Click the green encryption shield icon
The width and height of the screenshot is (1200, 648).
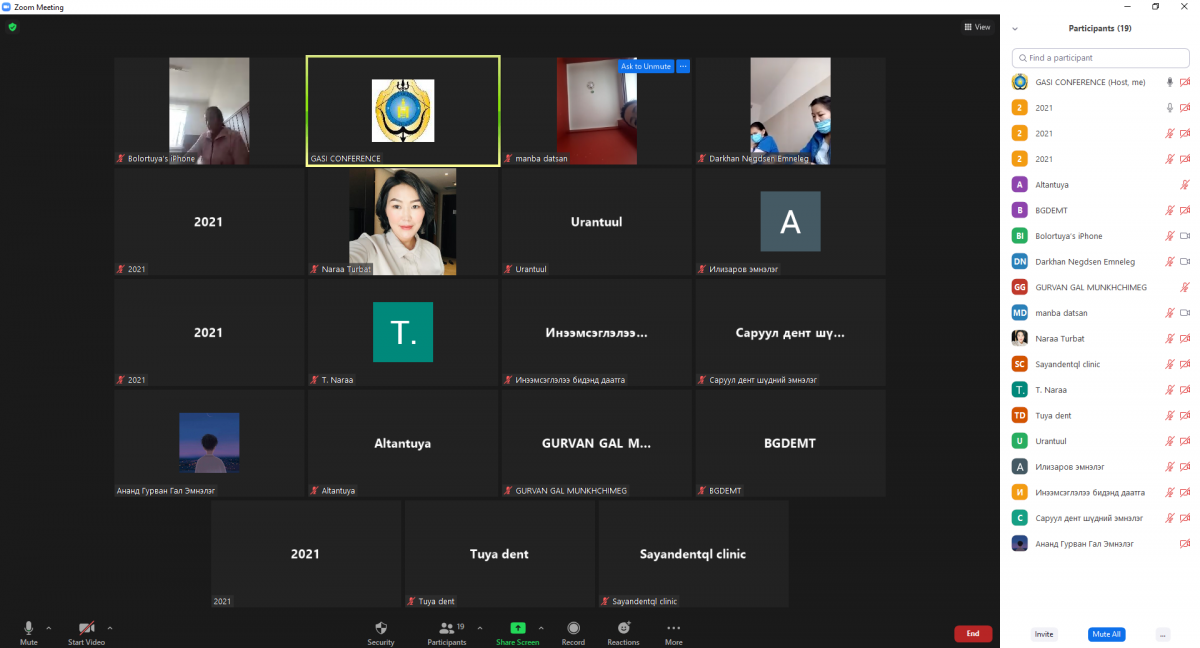[12, 27]
